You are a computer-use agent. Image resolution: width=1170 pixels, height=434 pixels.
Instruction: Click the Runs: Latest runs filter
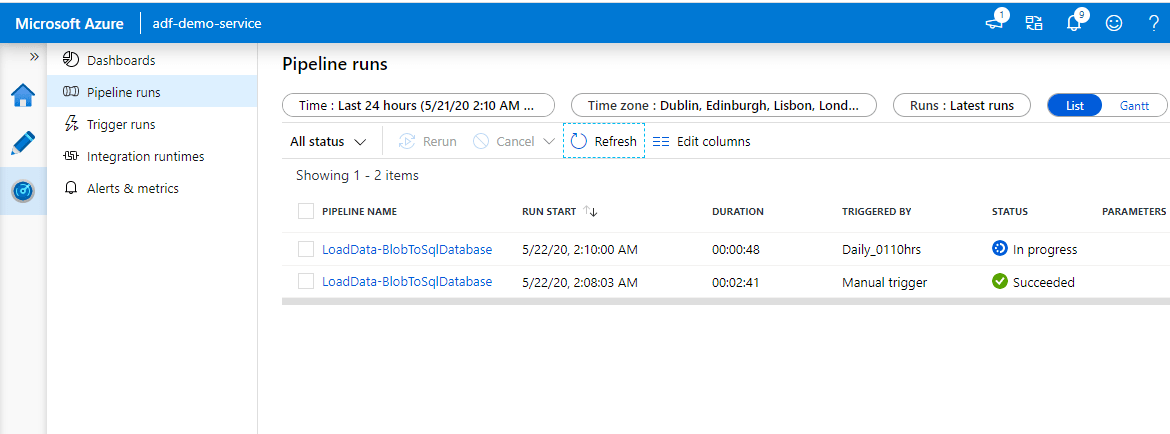pos(962,105)
